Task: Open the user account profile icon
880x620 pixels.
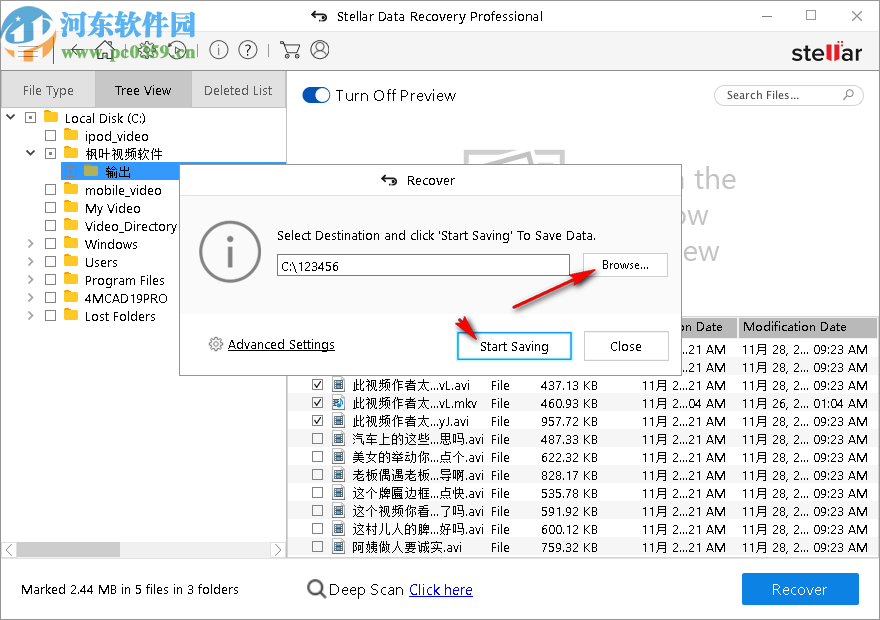Action: pyautogui.click(x=320, y=49)
